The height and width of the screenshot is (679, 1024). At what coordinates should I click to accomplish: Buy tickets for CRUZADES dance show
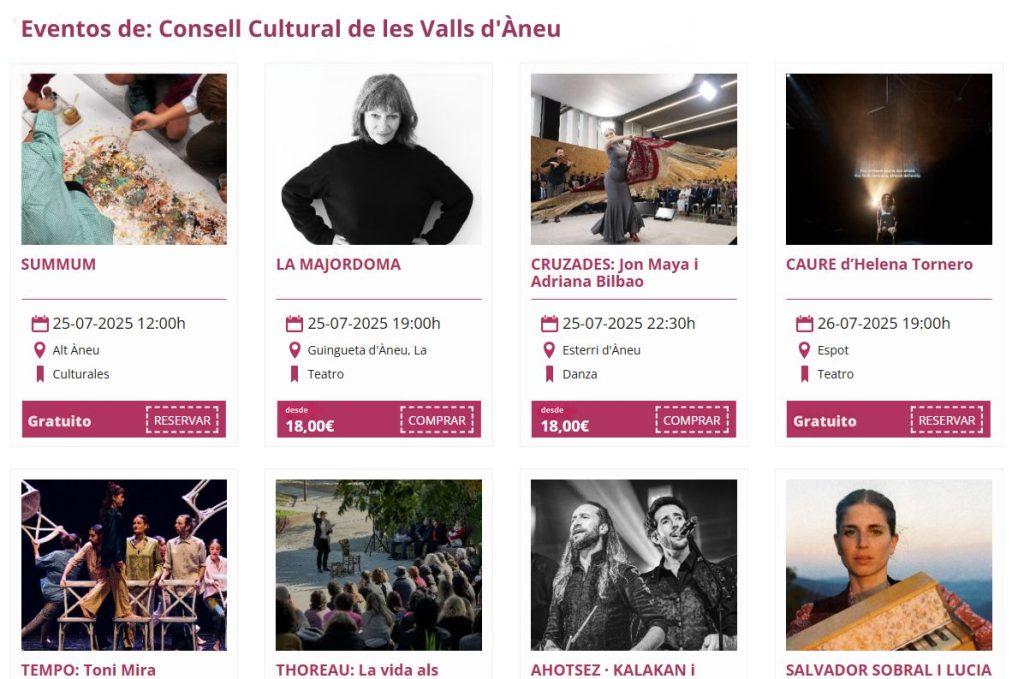(692, 420)
